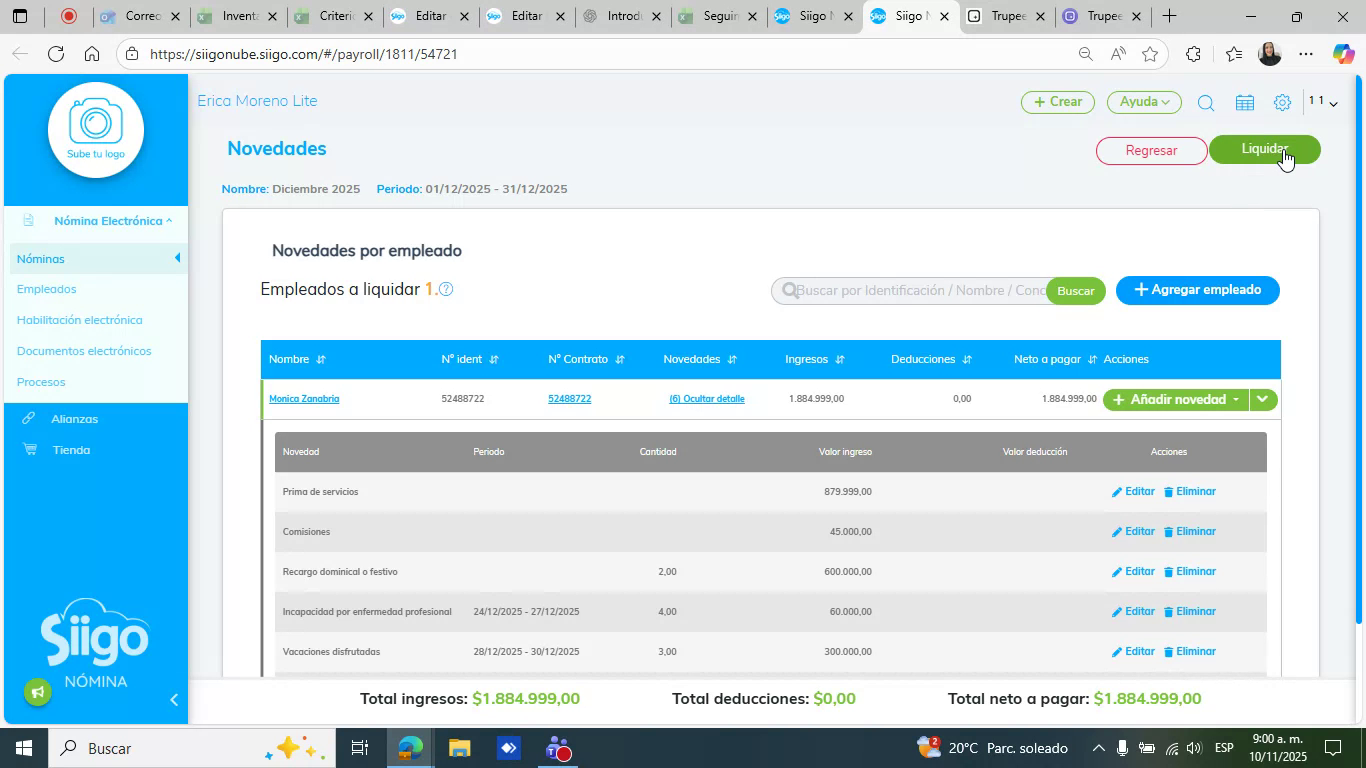
Task: Delete the Vacaciones disfrutadas novelty
Action: [x=1190, y=651]
